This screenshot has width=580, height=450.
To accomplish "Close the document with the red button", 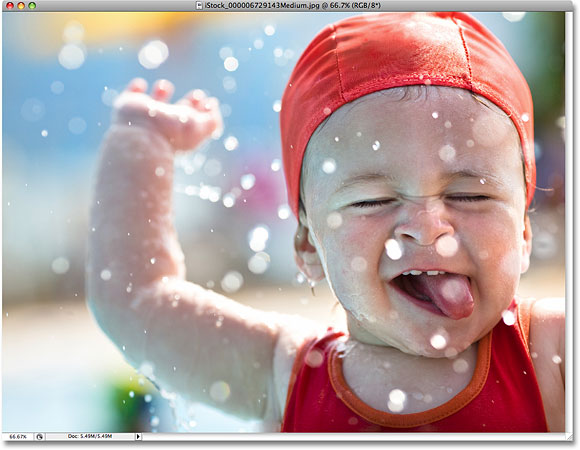I will 10,6.
